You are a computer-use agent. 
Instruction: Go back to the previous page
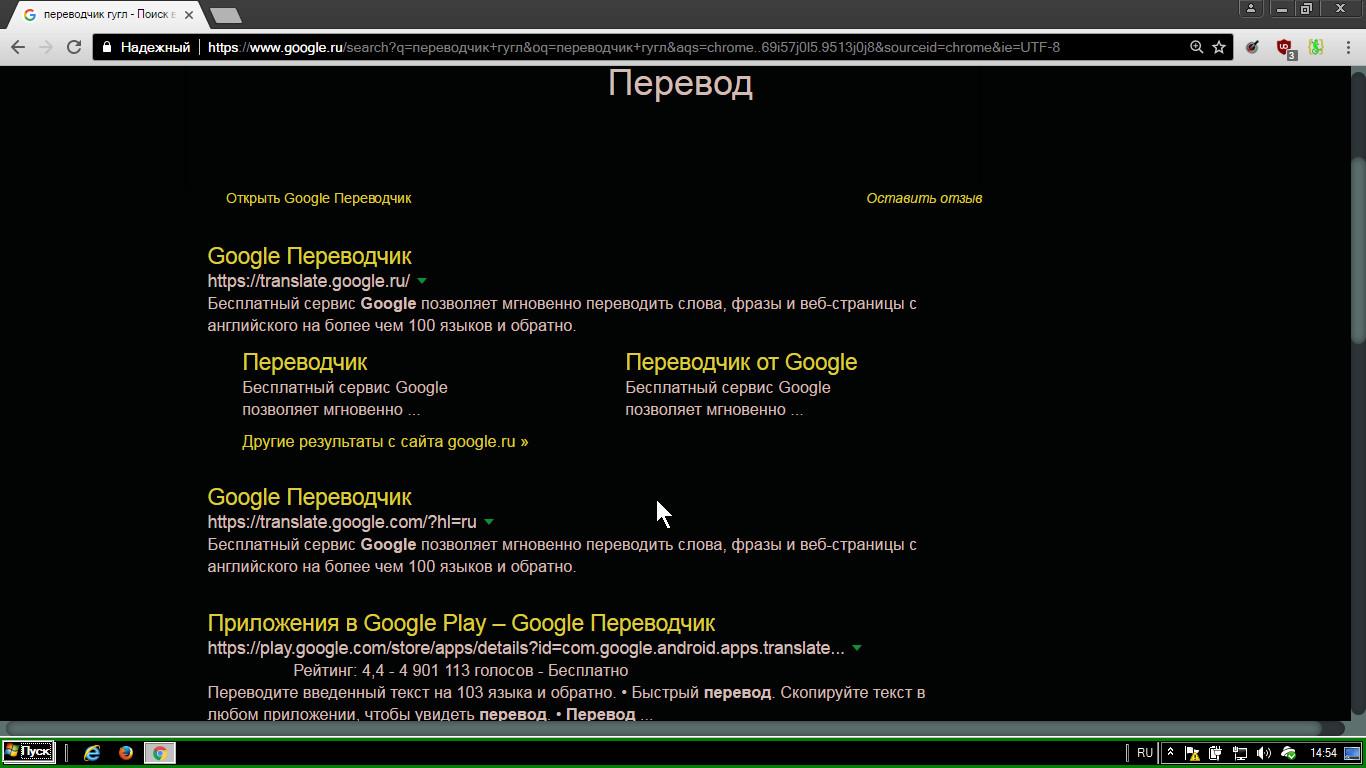(x=18, y=47)
